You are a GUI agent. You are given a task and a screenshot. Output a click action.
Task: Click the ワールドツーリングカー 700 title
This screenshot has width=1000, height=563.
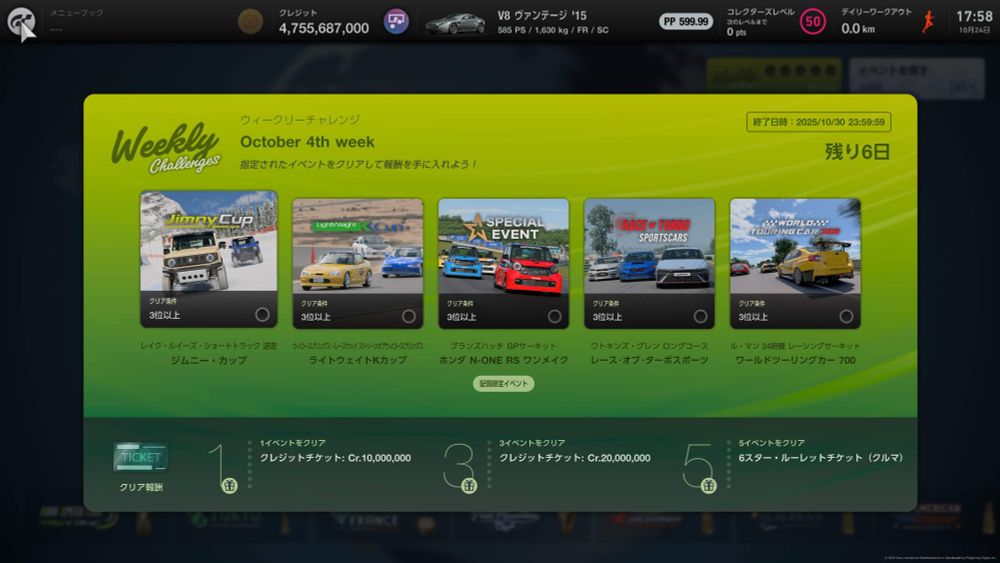[x=795, y=360]
